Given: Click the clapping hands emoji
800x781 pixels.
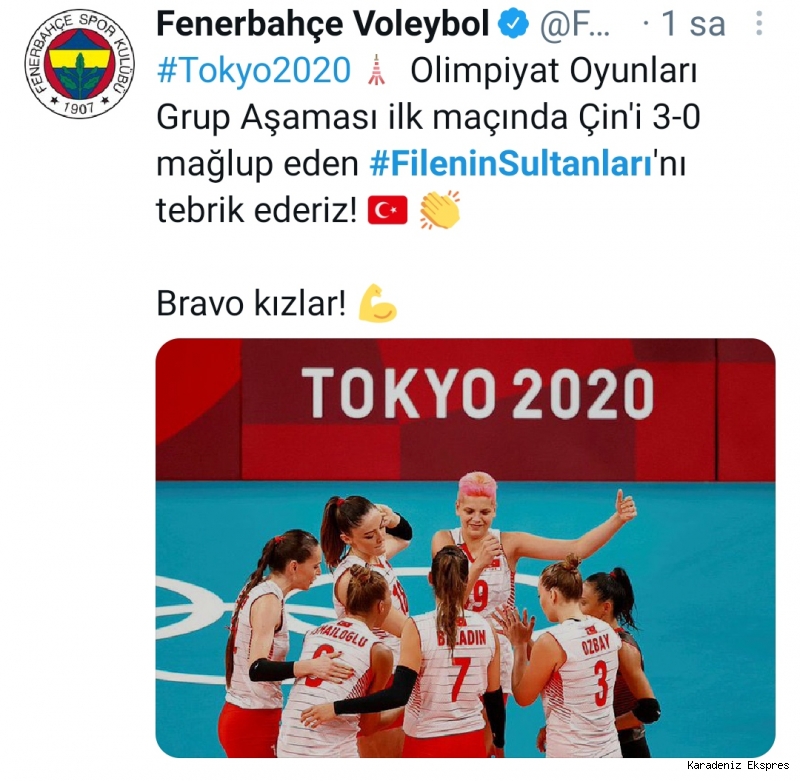Looking at the screenshot, I should (440, 210).
